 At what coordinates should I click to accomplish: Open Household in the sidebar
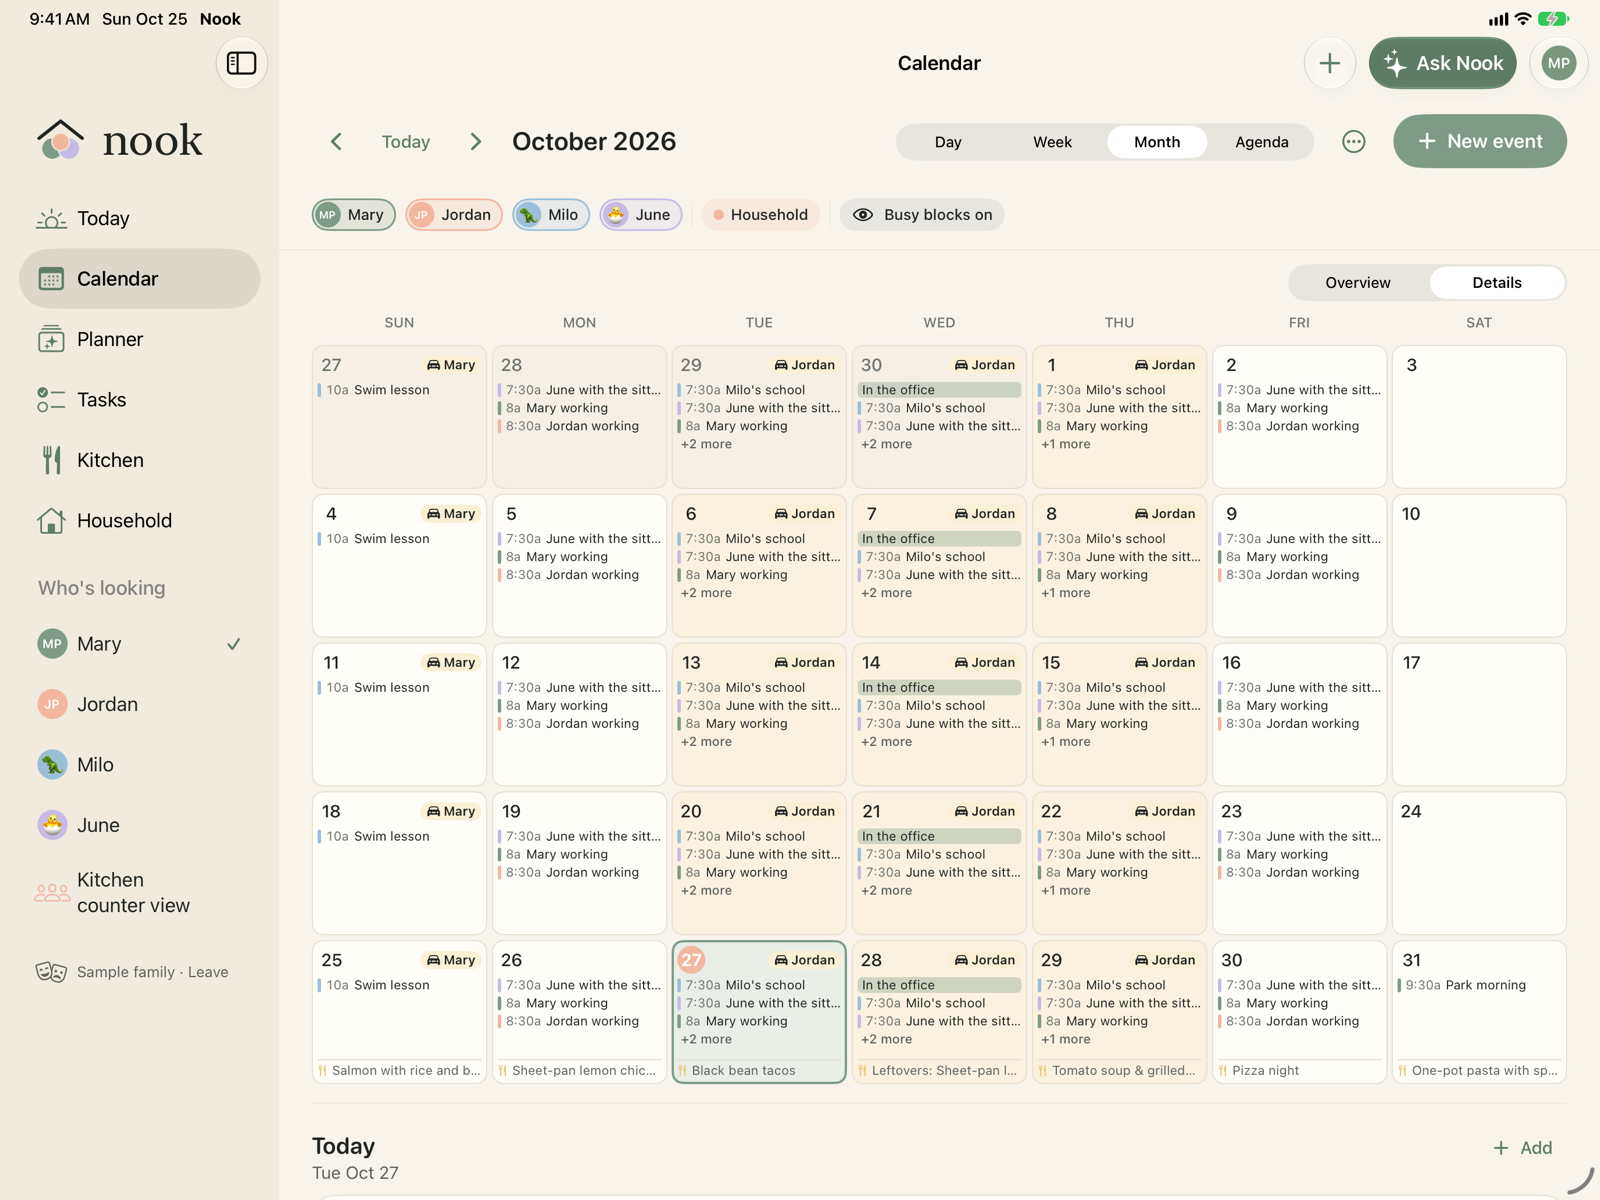(x=139, y=521)
